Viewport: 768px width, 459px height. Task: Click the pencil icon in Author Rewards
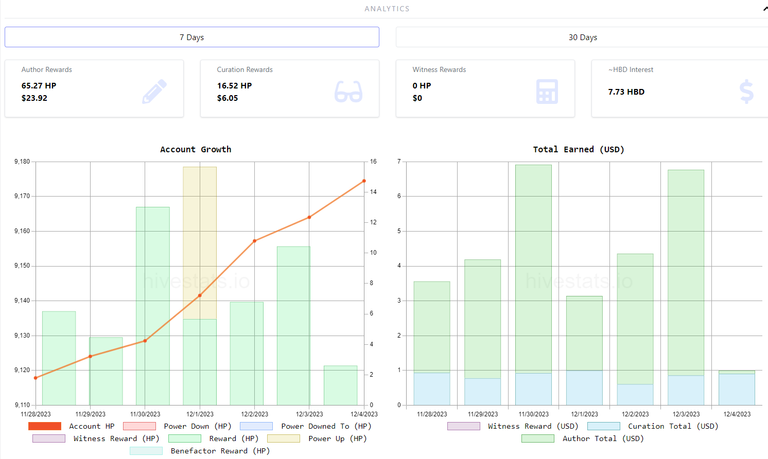(x=154, y=92)
